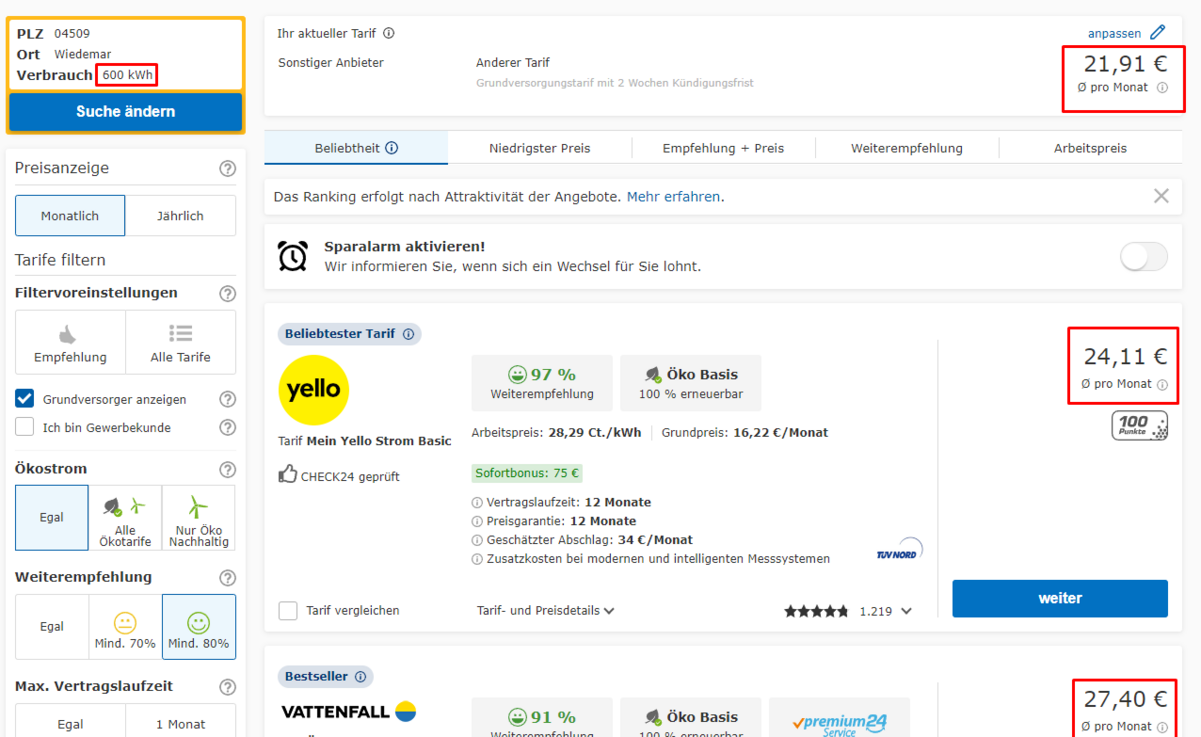Select Jährlich price display

(181, 216)
